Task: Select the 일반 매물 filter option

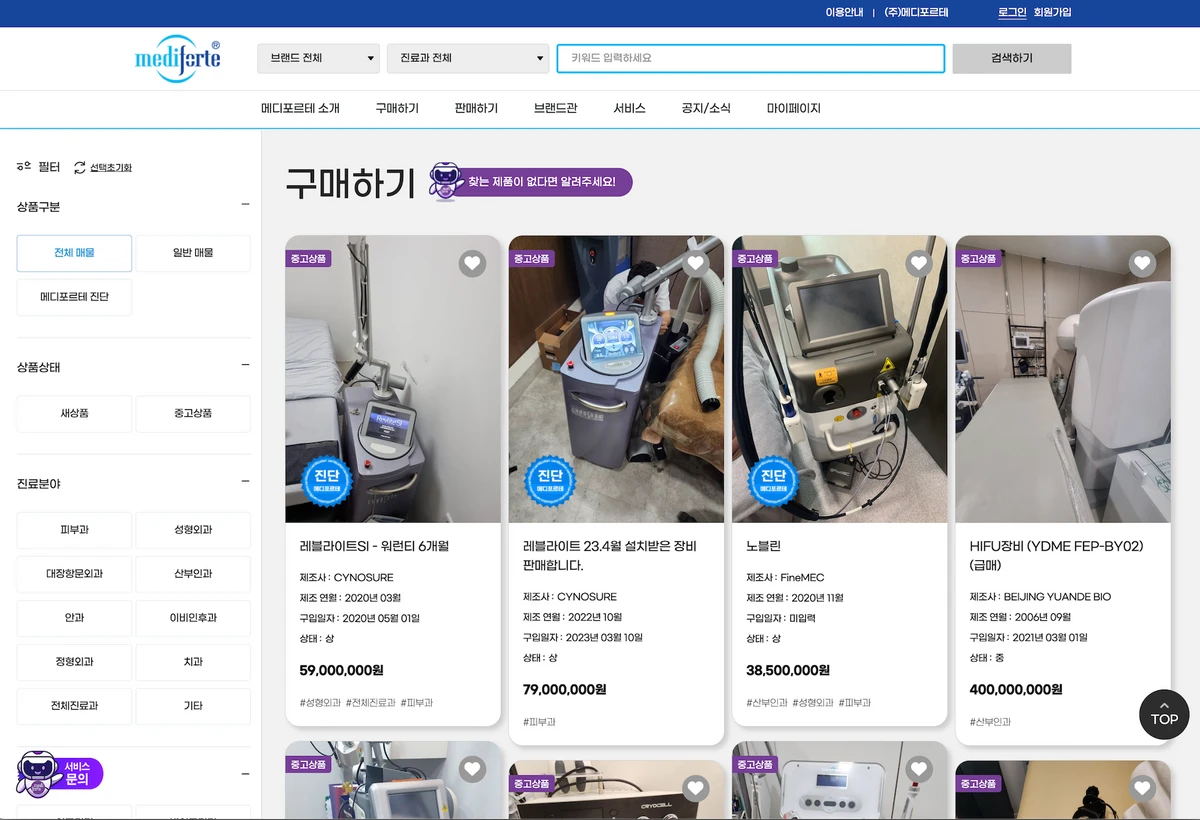Action: click(x=193, y=253)
